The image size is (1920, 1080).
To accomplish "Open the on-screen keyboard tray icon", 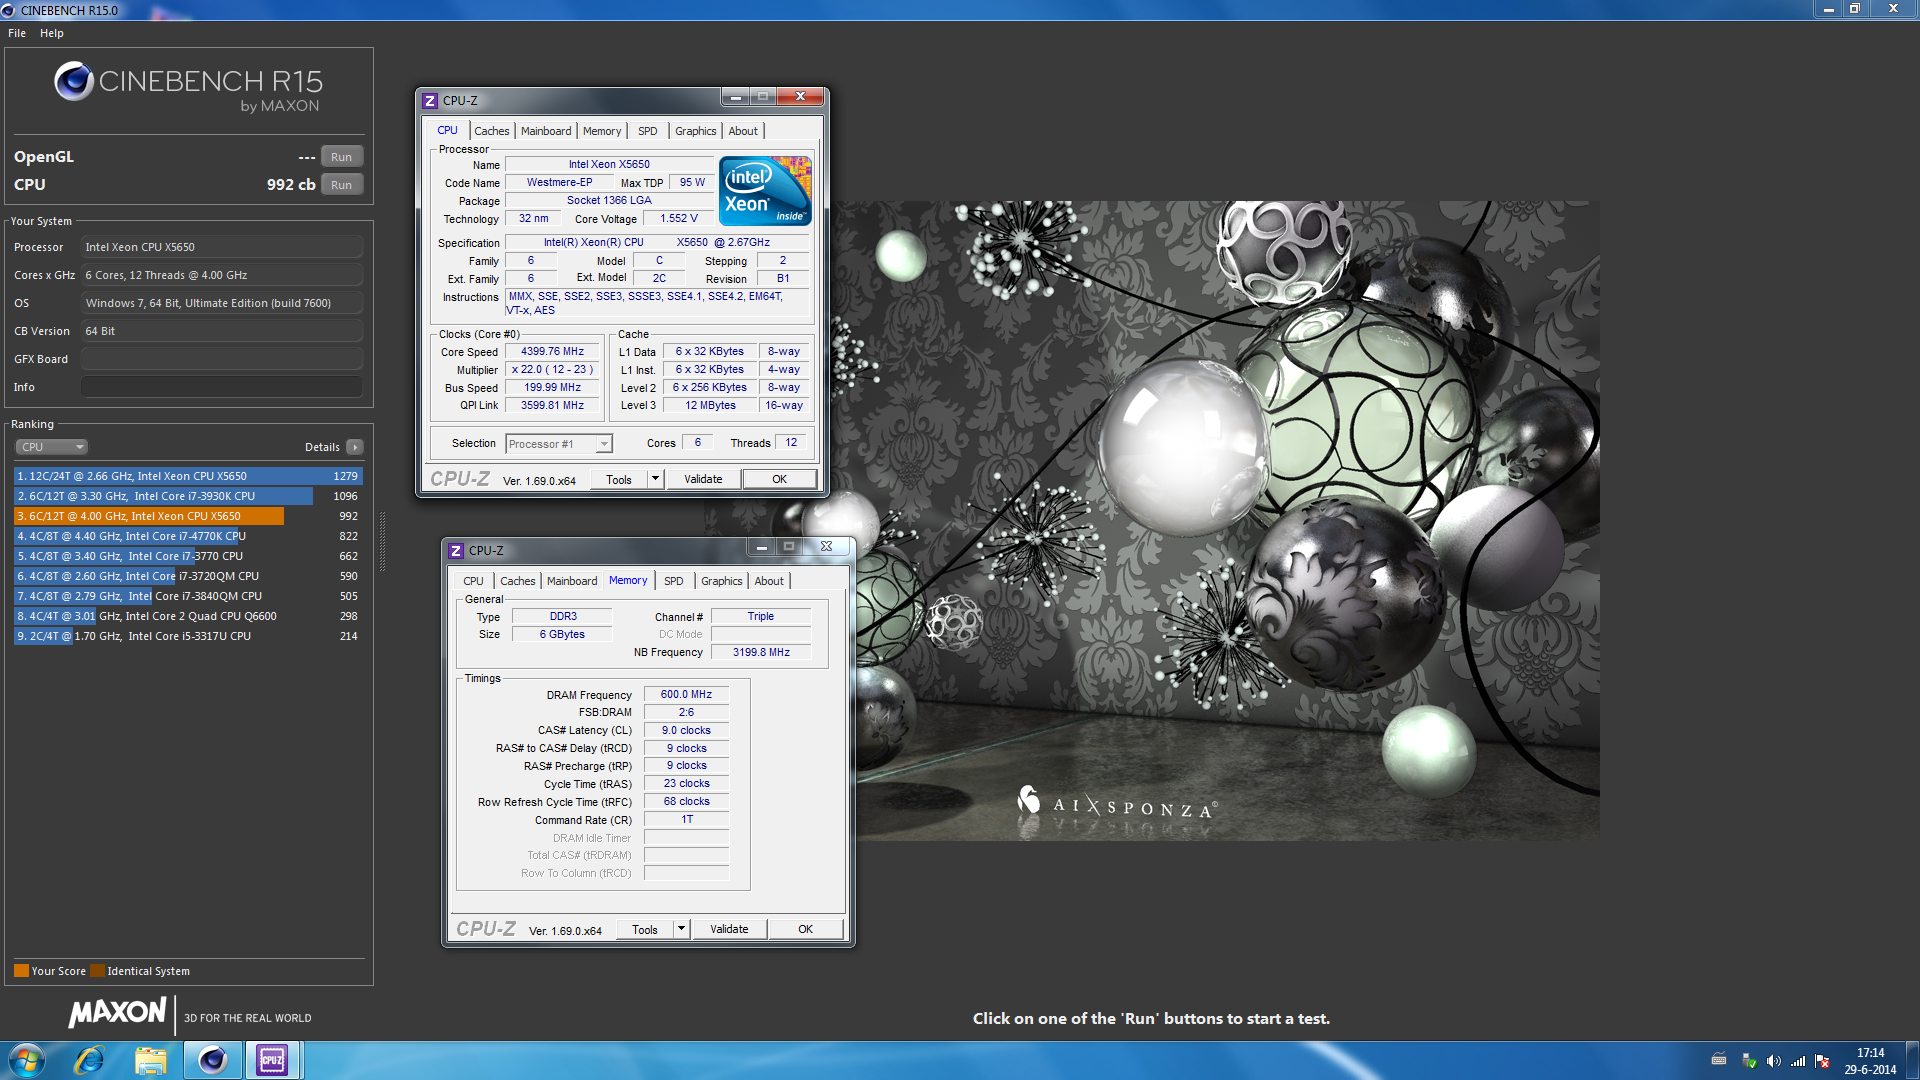I will coord(1719,1060).
